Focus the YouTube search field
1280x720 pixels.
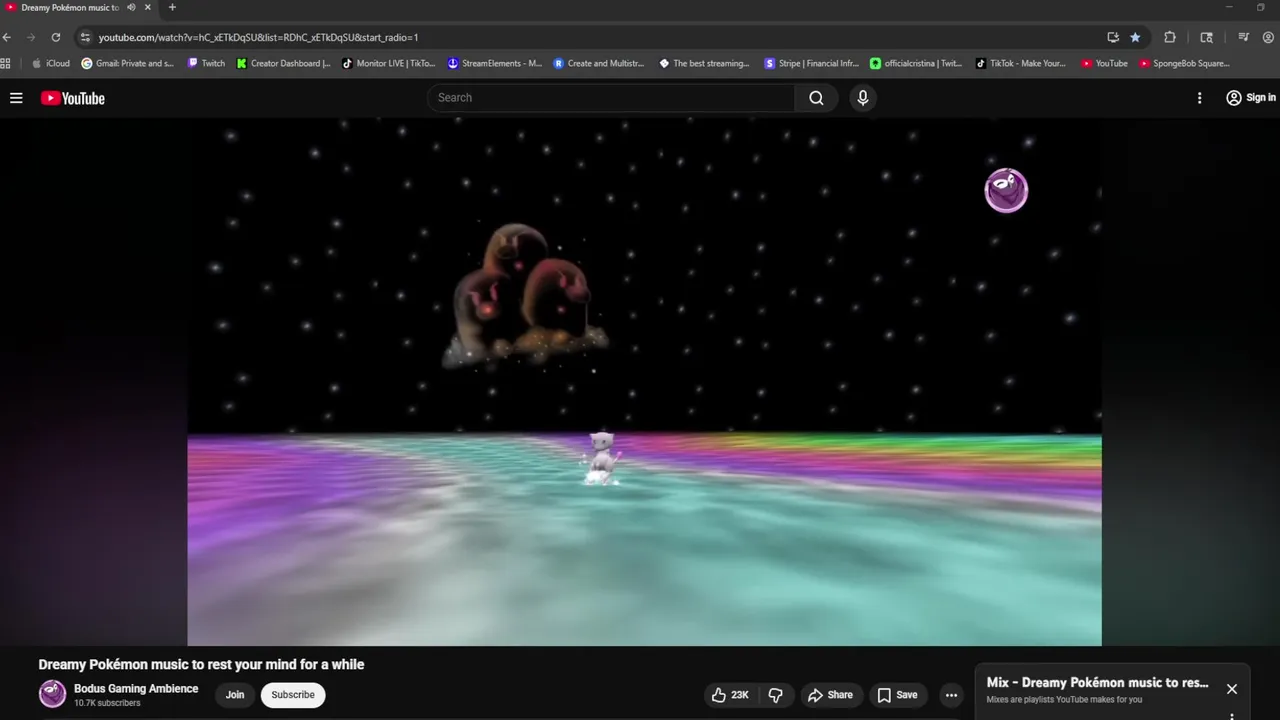point(611,98)
